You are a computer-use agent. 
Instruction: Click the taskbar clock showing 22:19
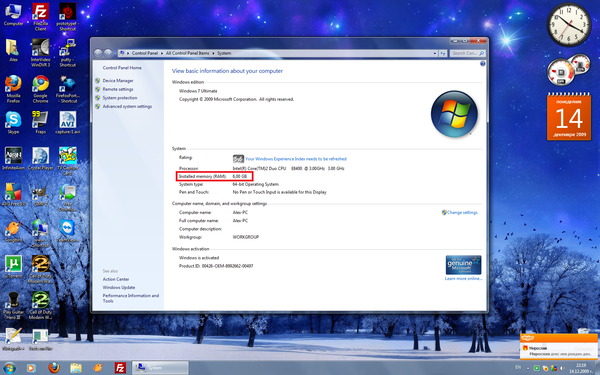pos(580,368)
